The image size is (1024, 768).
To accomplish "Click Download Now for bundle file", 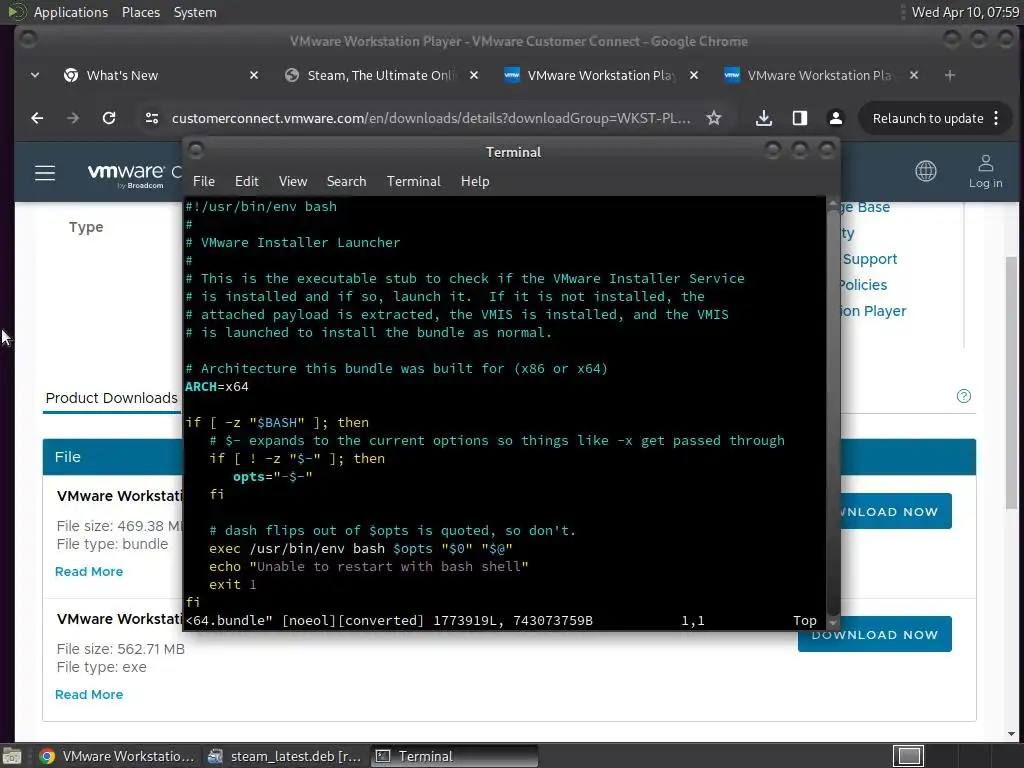I will pos(895,511).
